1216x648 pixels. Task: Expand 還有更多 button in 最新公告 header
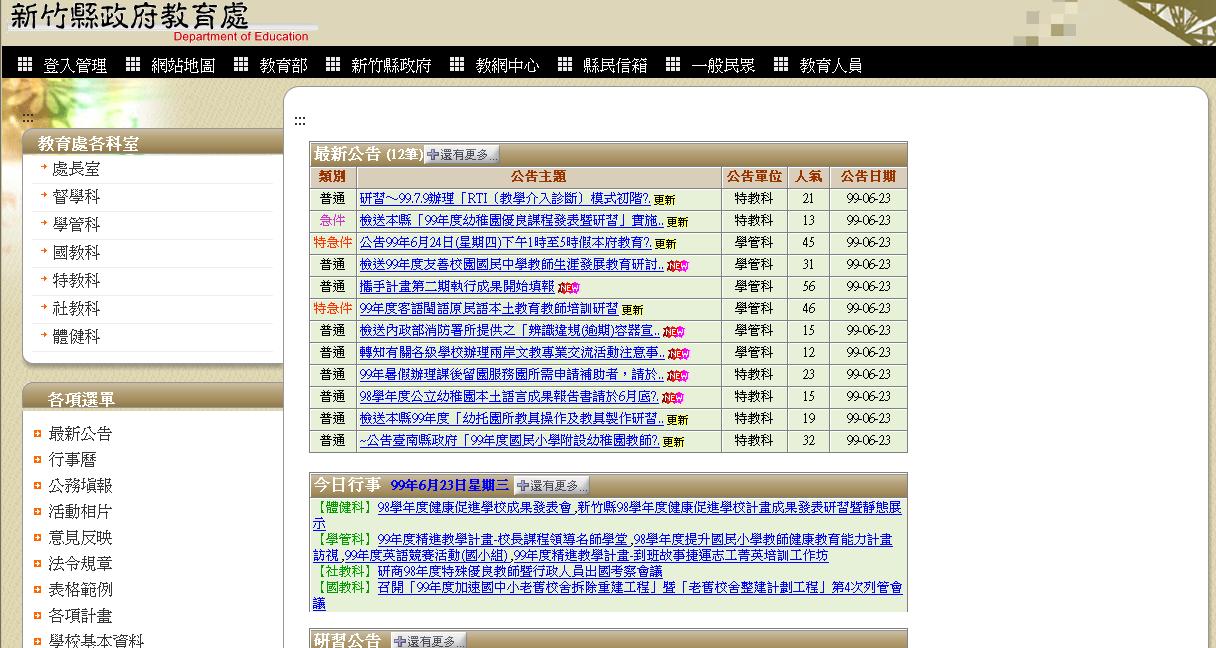(x=461, y=154)
